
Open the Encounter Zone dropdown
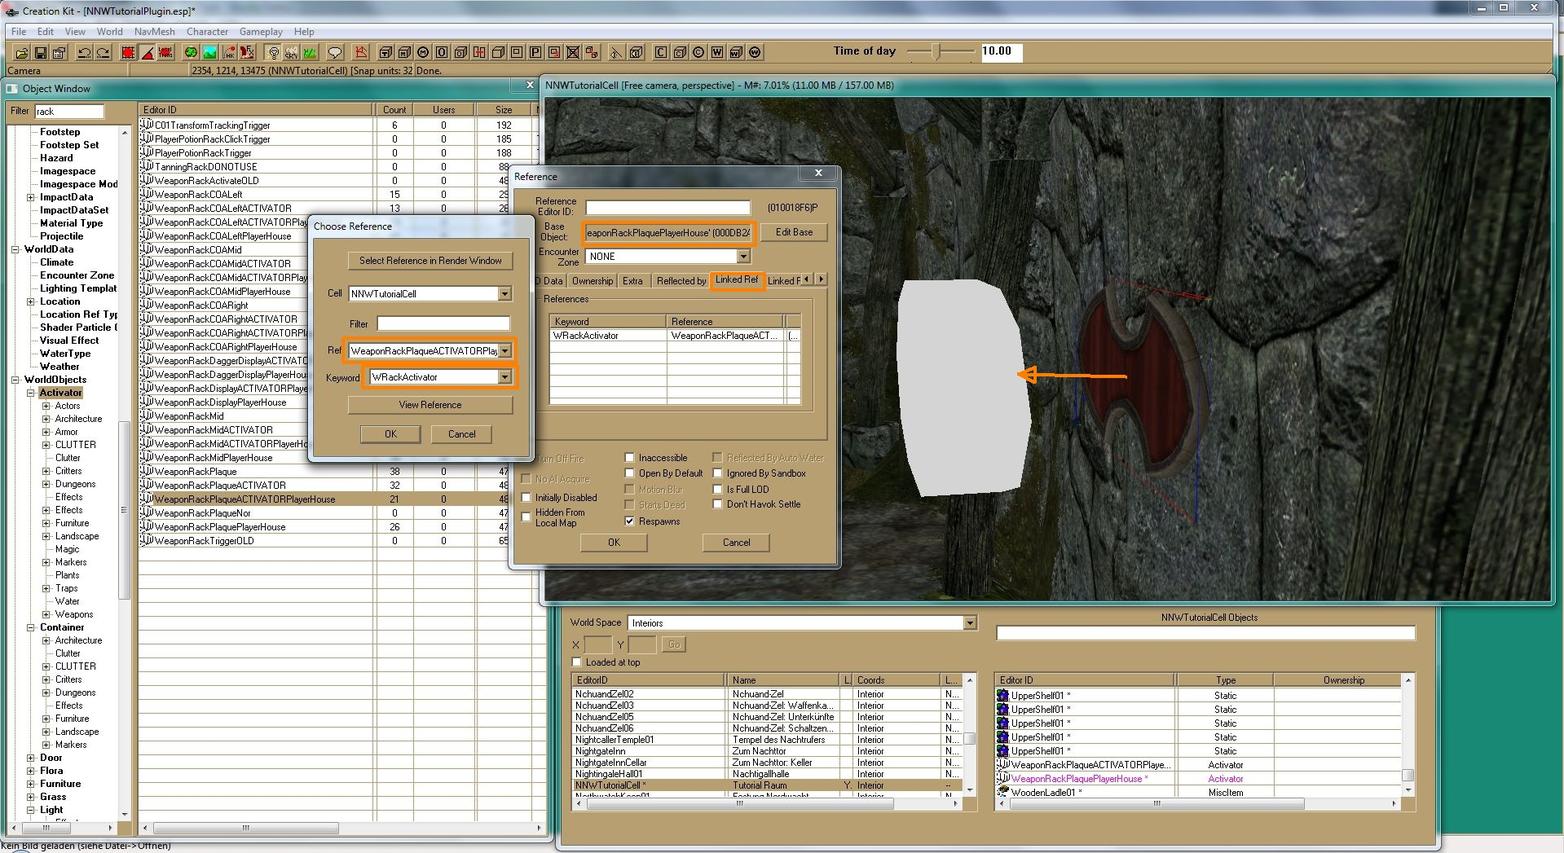(x=742, y=257)
